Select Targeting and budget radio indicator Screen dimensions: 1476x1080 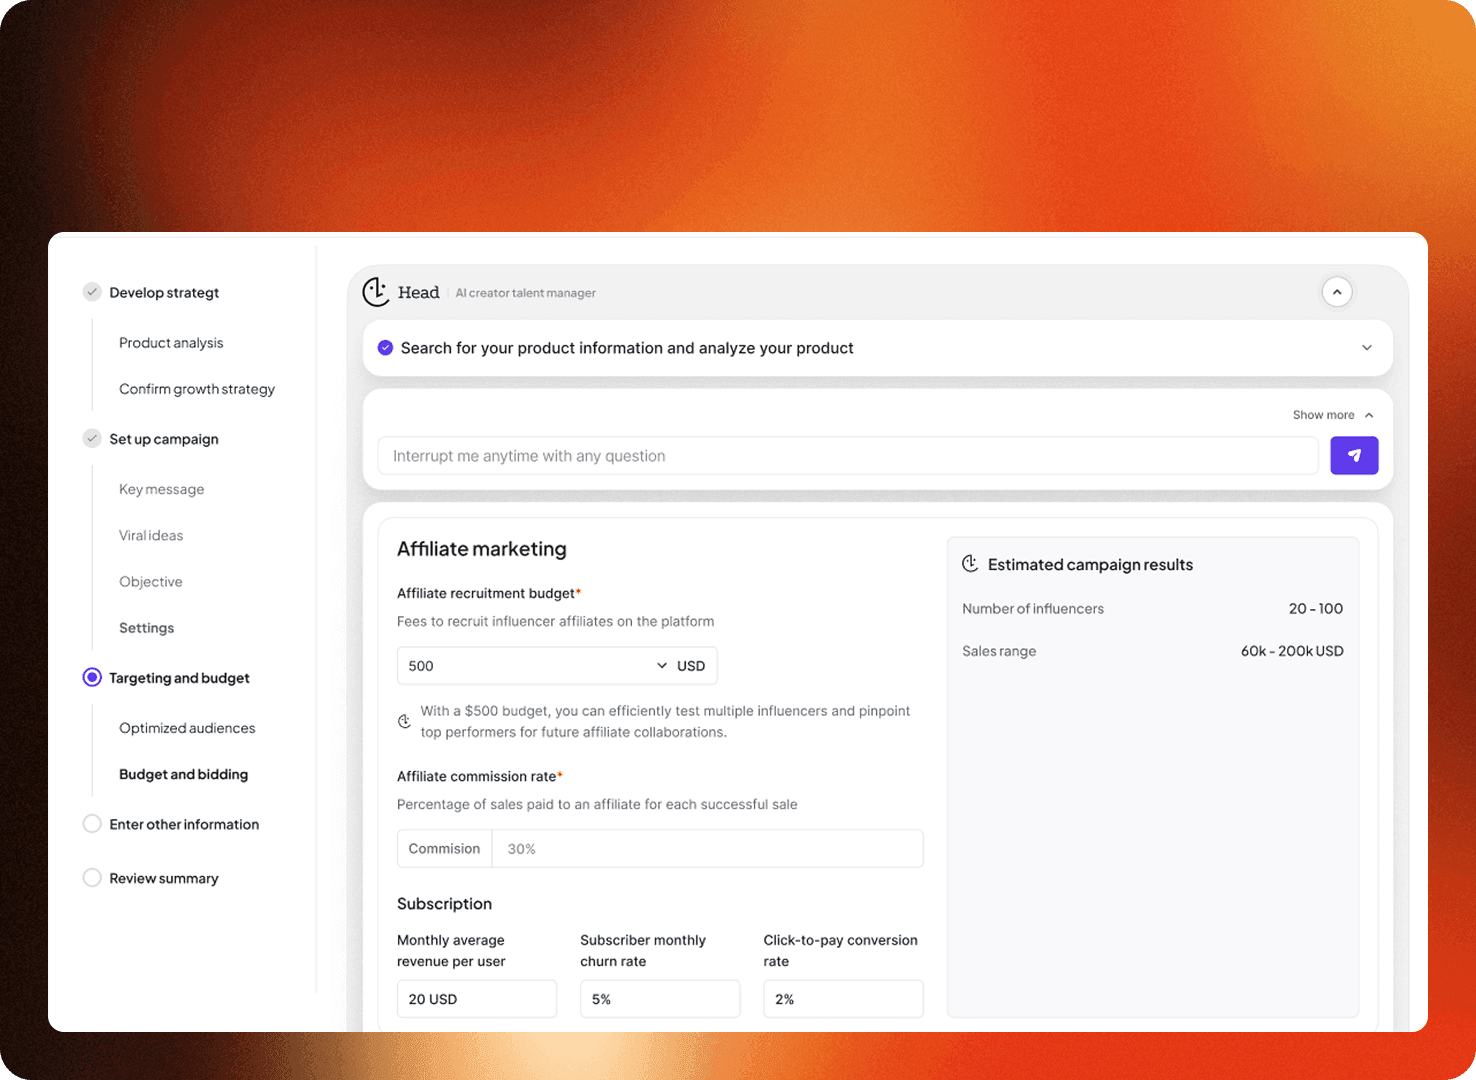click(x=92, y=677)
